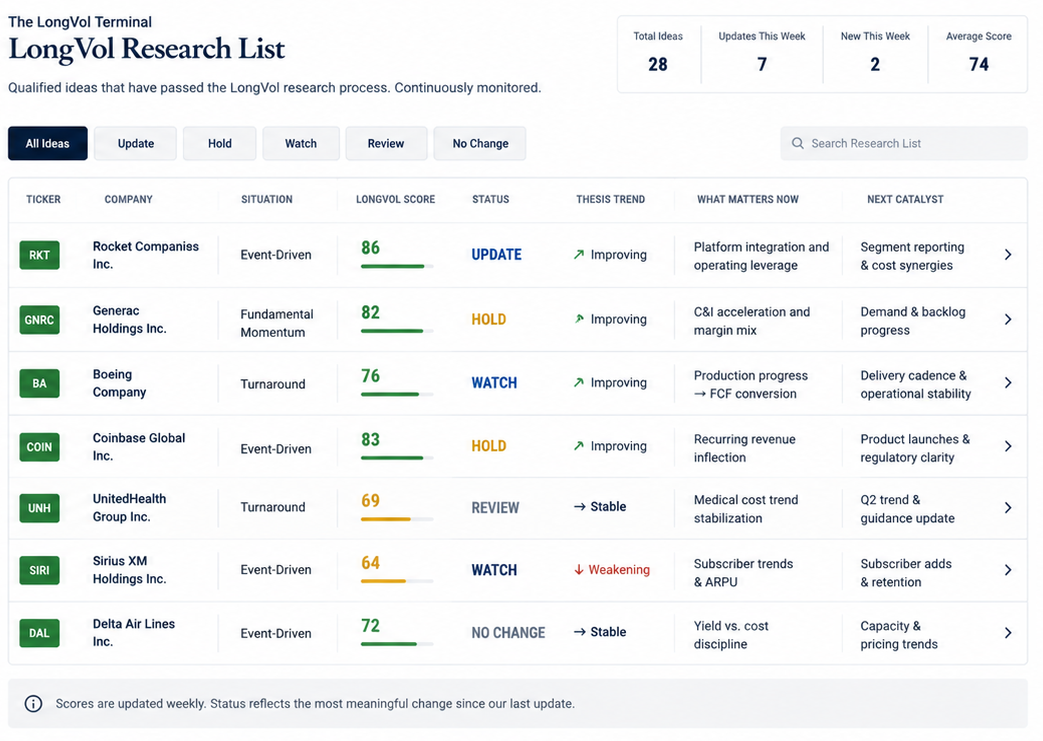
Task: Click 'Product launches & regulatory clarity' cell
Action: click(x=915, y=448)
